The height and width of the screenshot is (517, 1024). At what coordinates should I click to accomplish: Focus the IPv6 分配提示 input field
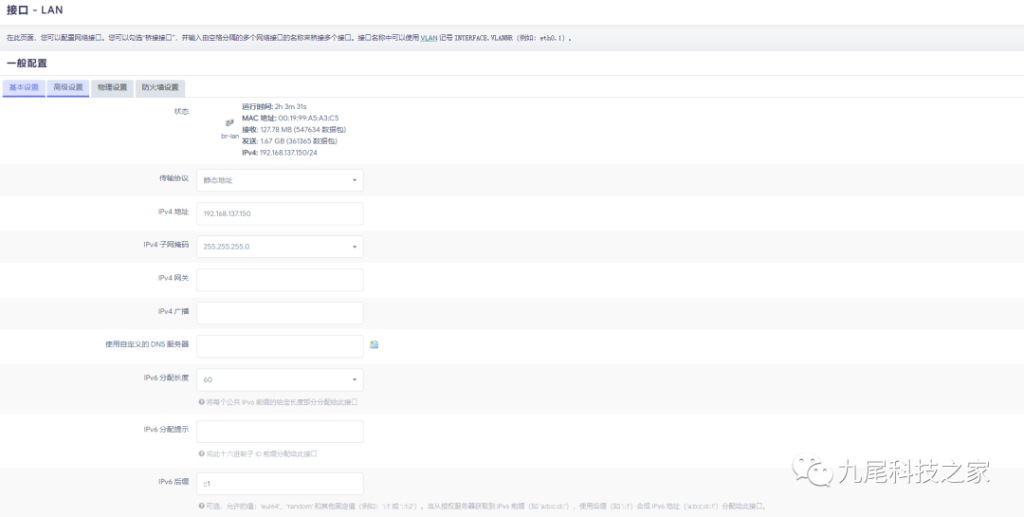click(x=279, y=432)
